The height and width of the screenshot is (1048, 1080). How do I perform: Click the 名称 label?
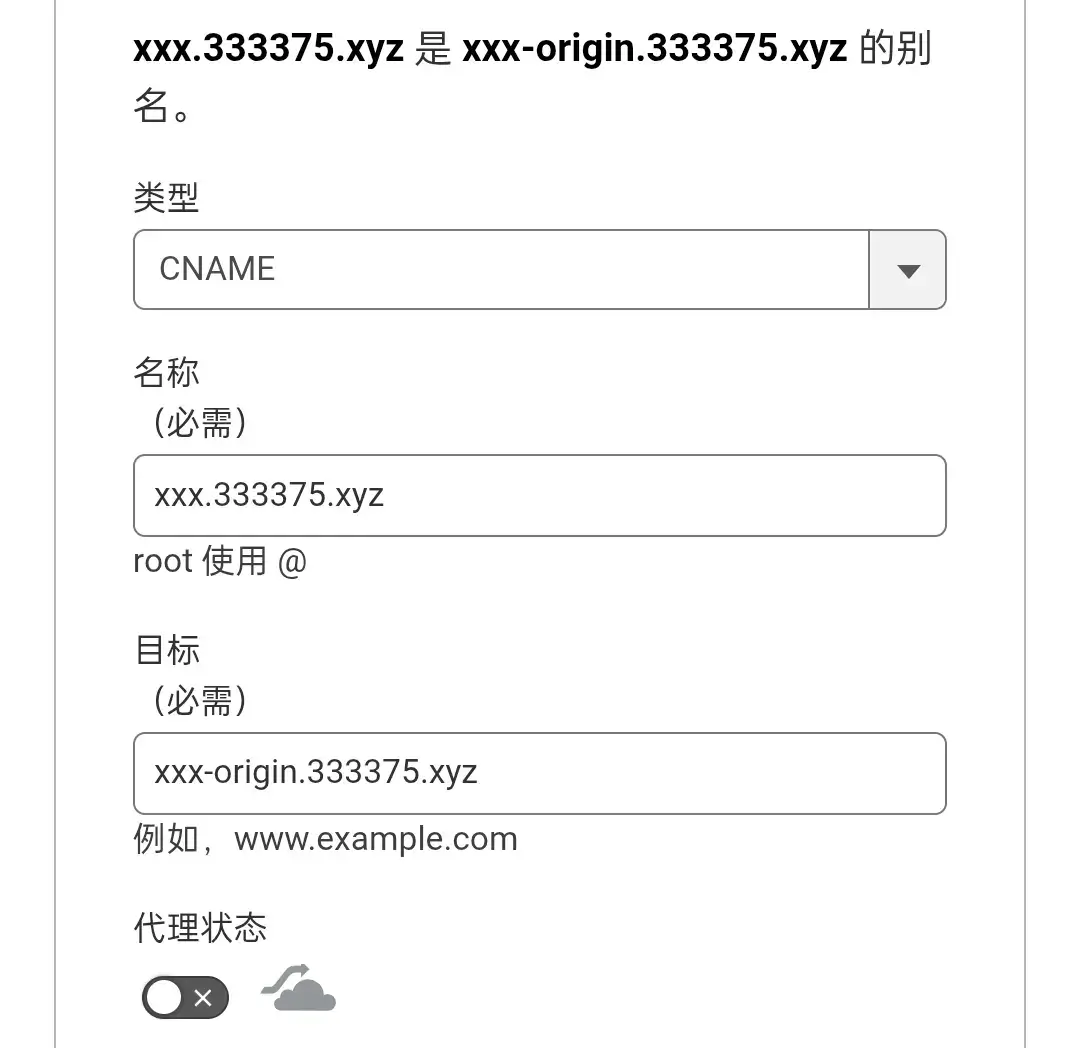point(166,373)
